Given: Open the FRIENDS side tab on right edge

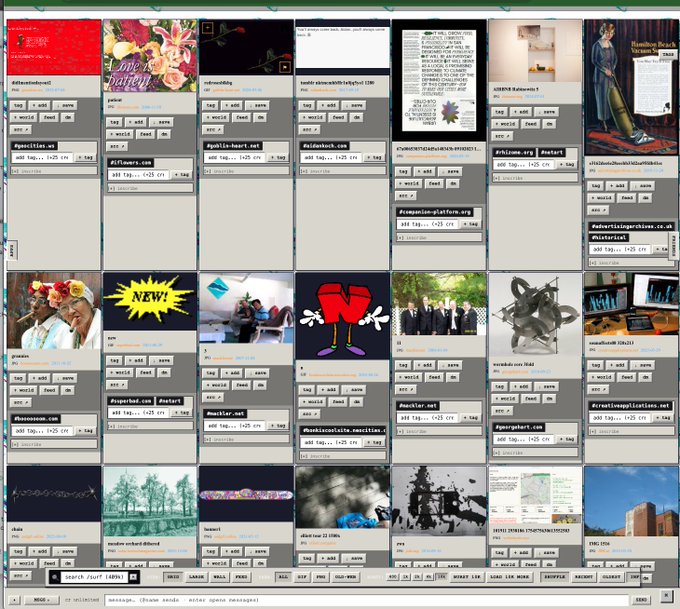Looking at the screenshot, I should (673, 246).
